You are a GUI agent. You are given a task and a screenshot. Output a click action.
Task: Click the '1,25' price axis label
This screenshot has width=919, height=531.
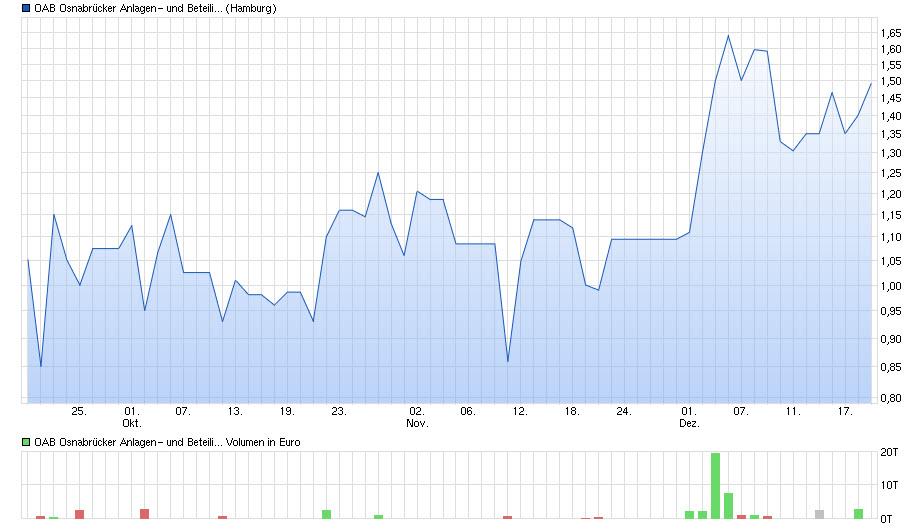(891, 174)
